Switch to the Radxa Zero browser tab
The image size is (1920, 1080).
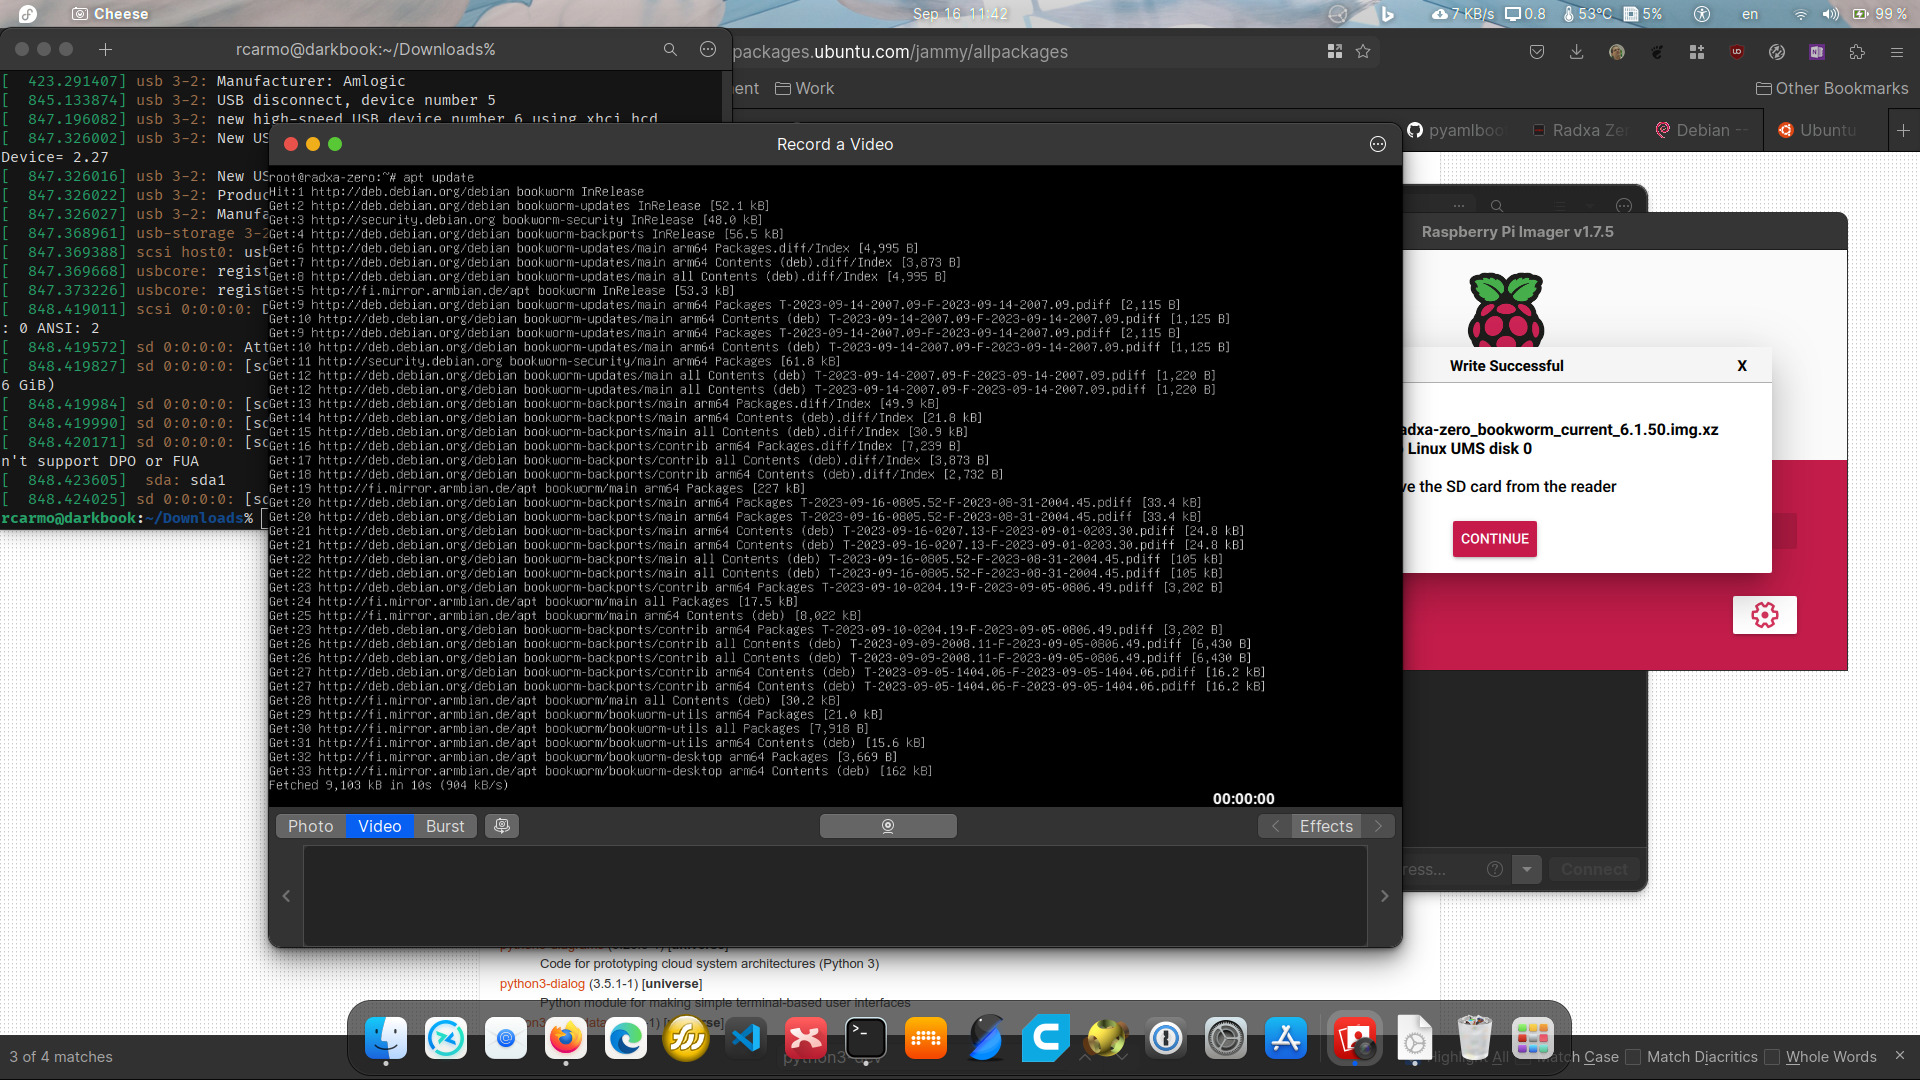click(1582, 130)
